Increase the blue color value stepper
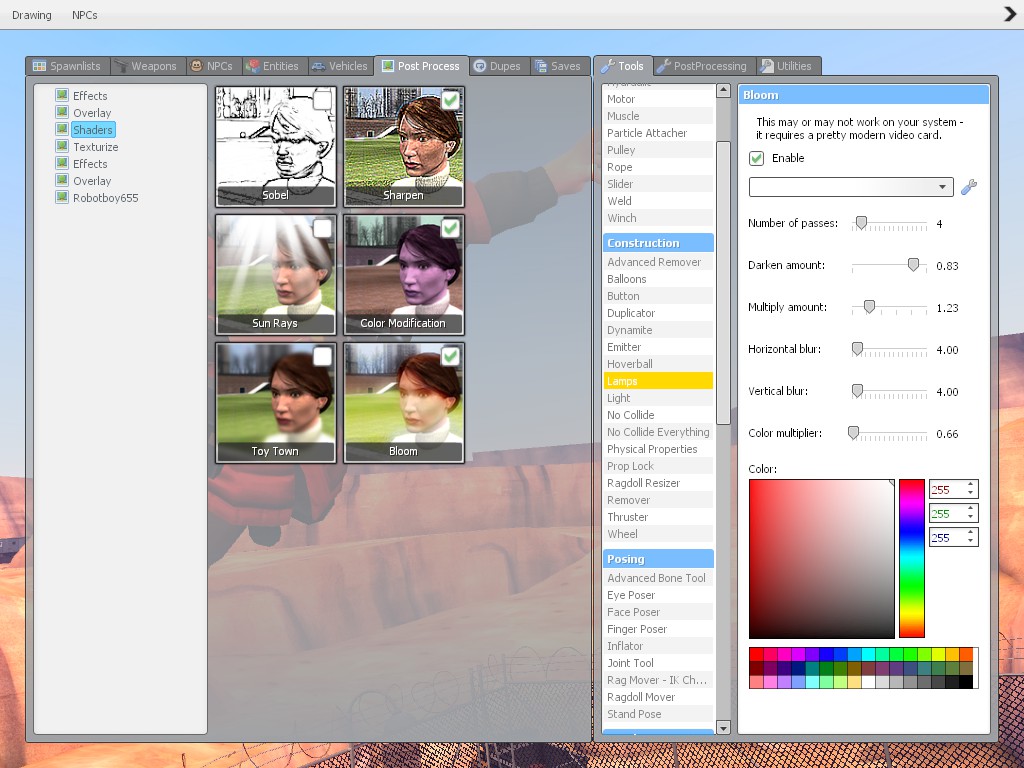 [x=970, y=534]
